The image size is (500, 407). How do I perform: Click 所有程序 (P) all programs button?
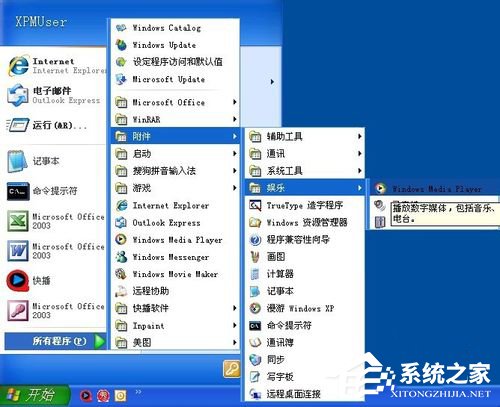(x=55, y=341)
